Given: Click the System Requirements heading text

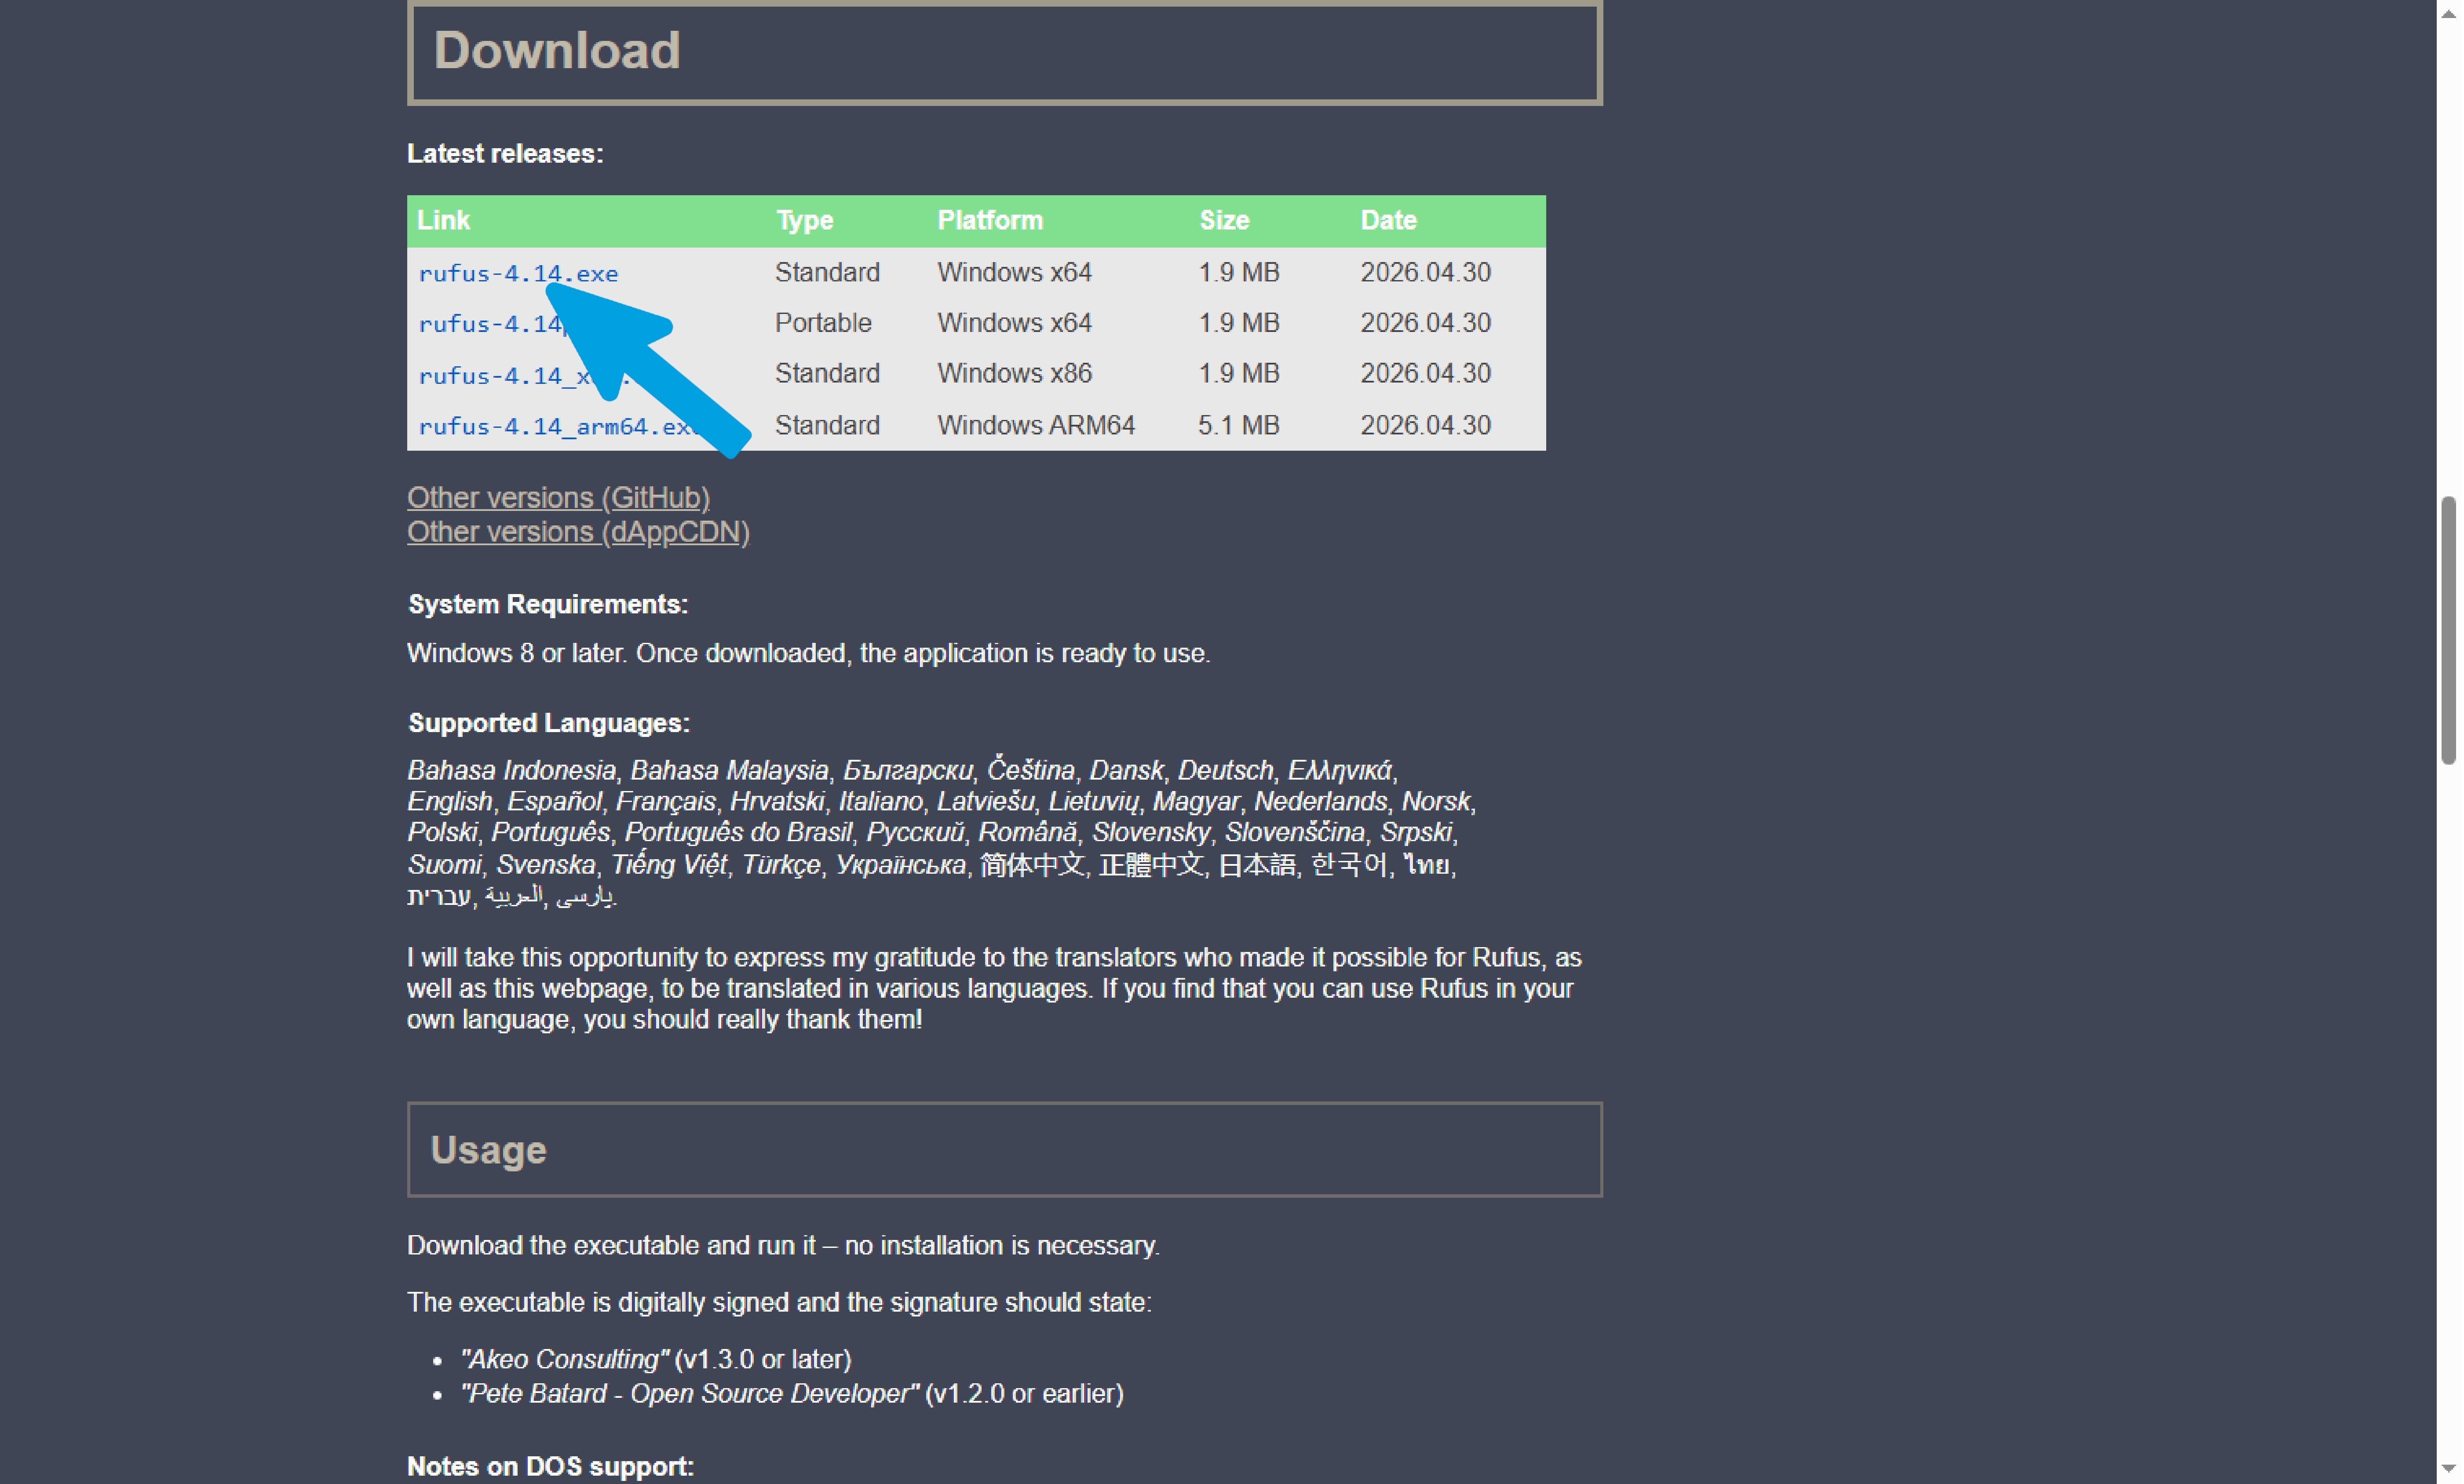Looking at the screenshot, I should (x=548, y=604).
